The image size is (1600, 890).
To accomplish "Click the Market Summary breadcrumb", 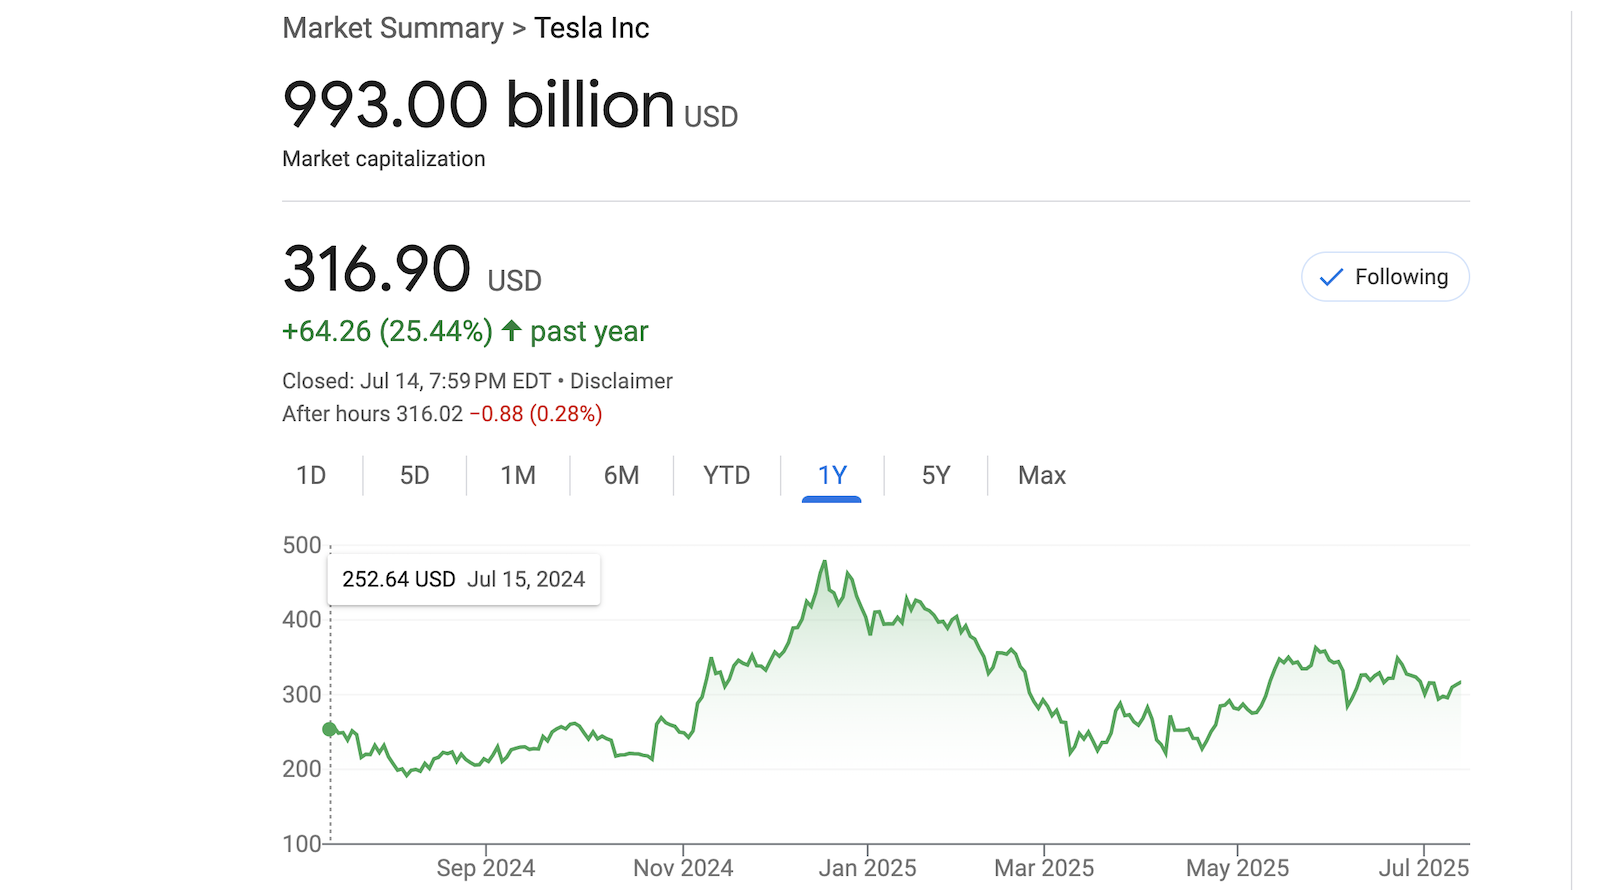I will pyautogui.click(x=393, y=28).
